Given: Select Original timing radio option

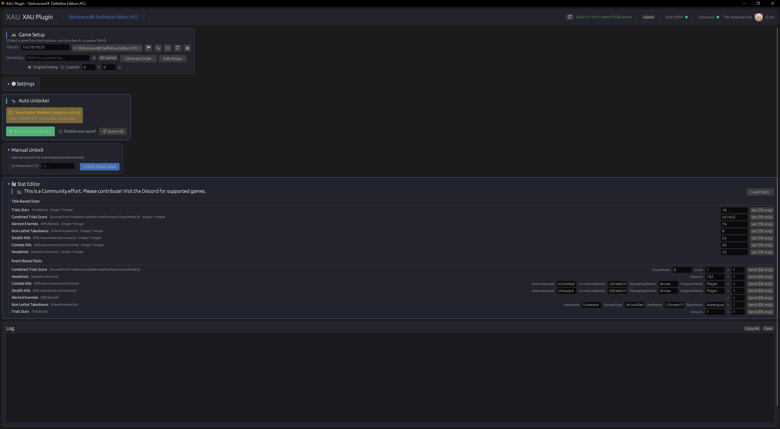Looking at the screenshot, I should 29,67.
